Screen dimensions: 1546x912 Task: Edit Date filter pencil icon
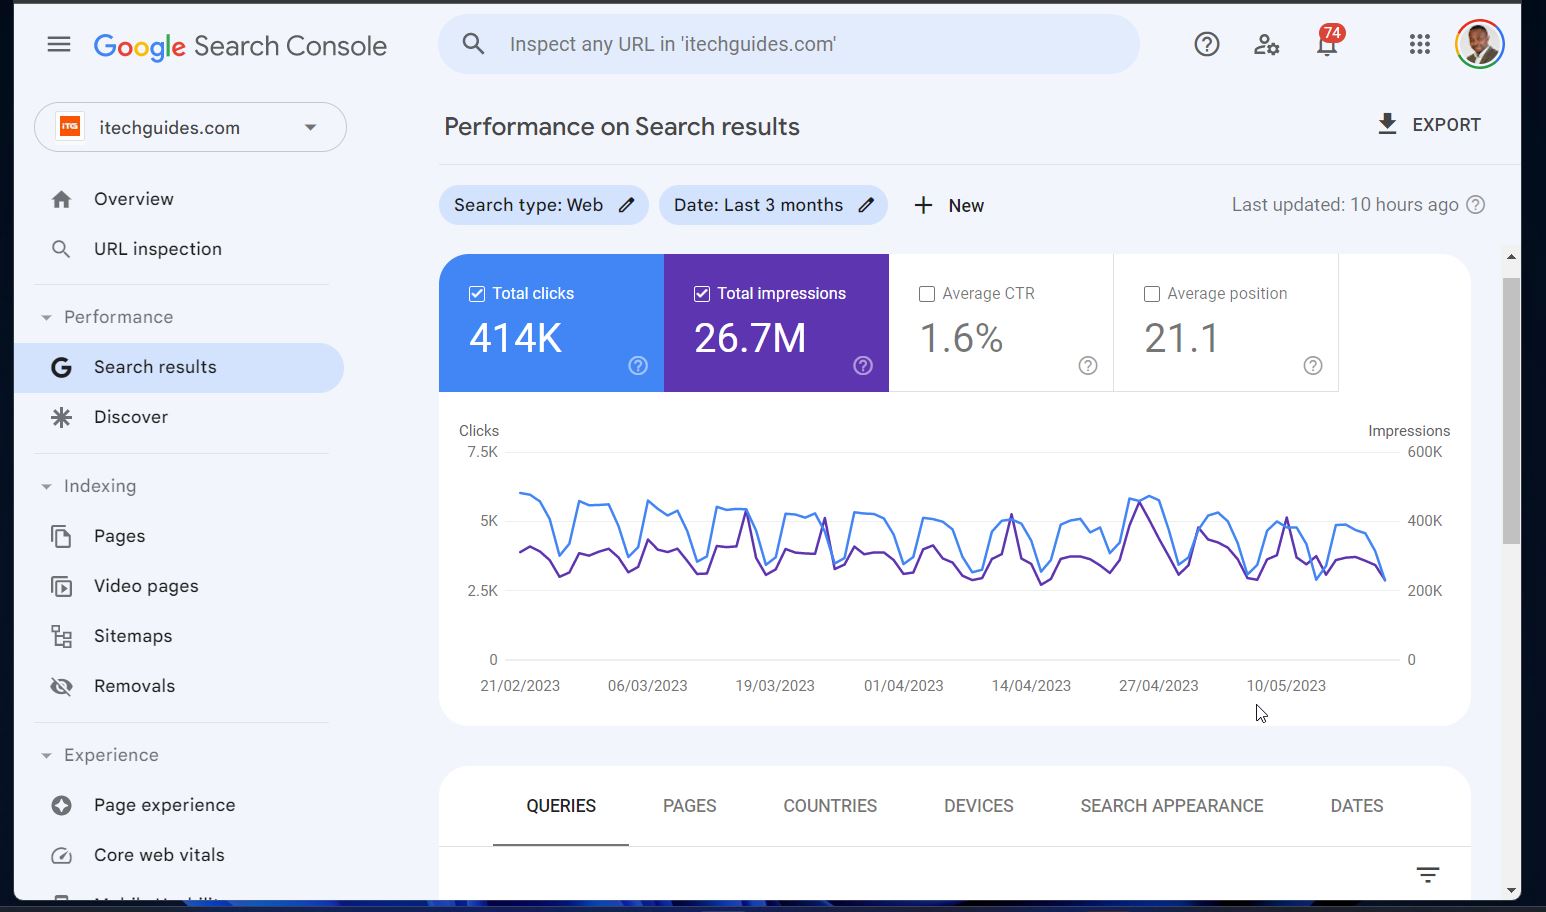coord(866,205)
